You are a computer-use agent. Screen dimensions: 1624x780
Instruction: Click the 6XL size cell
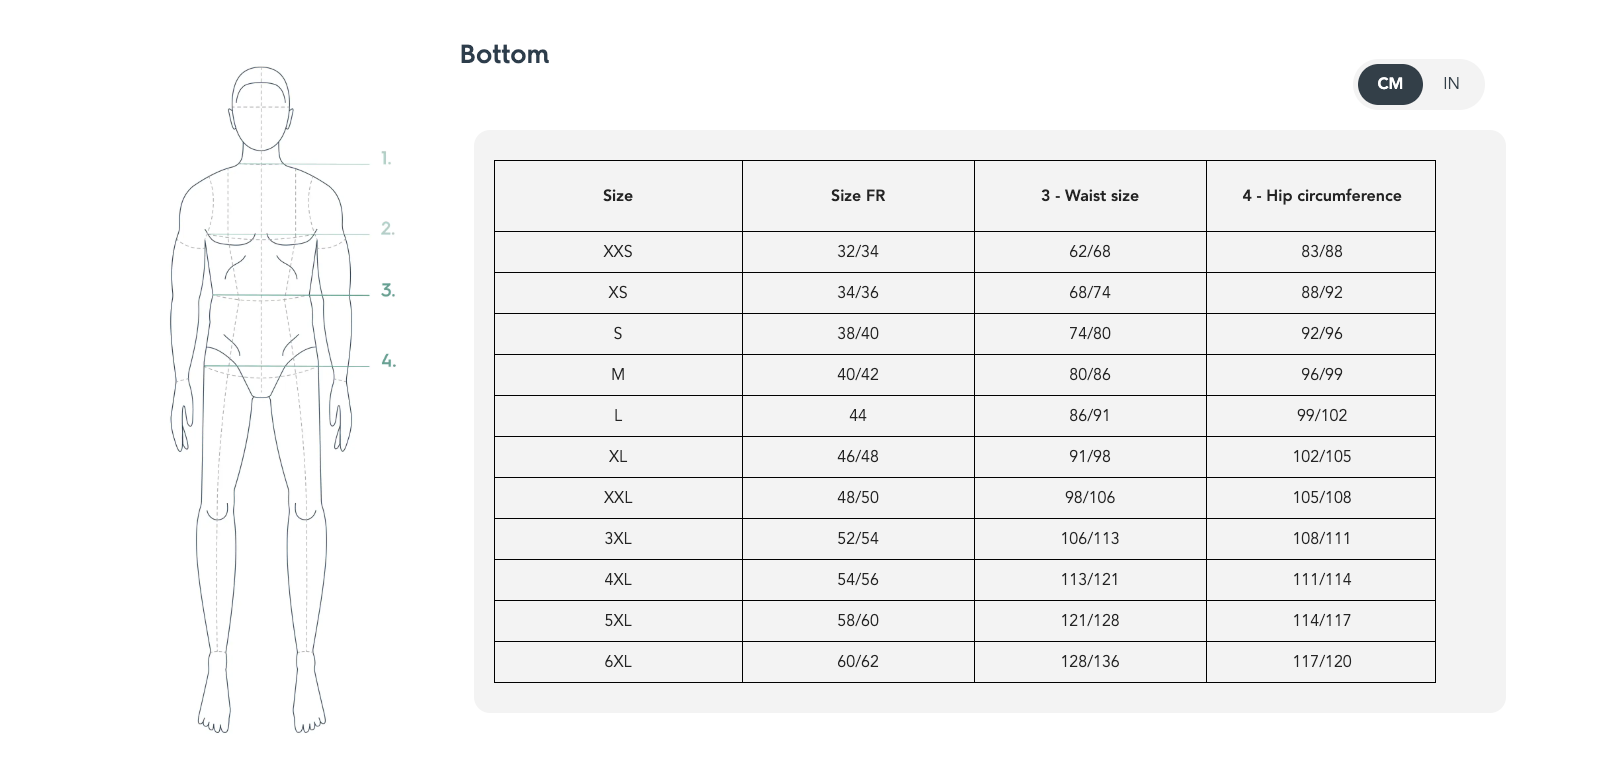coord(618,661)
